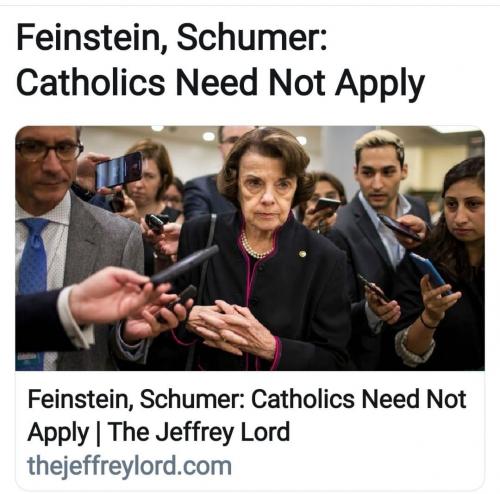Image resolution: width=500 pixels, height=494 pixels.
Task: Click 'Apply | The Jeffrey Lord' title line
Action: tap(159, 432)
